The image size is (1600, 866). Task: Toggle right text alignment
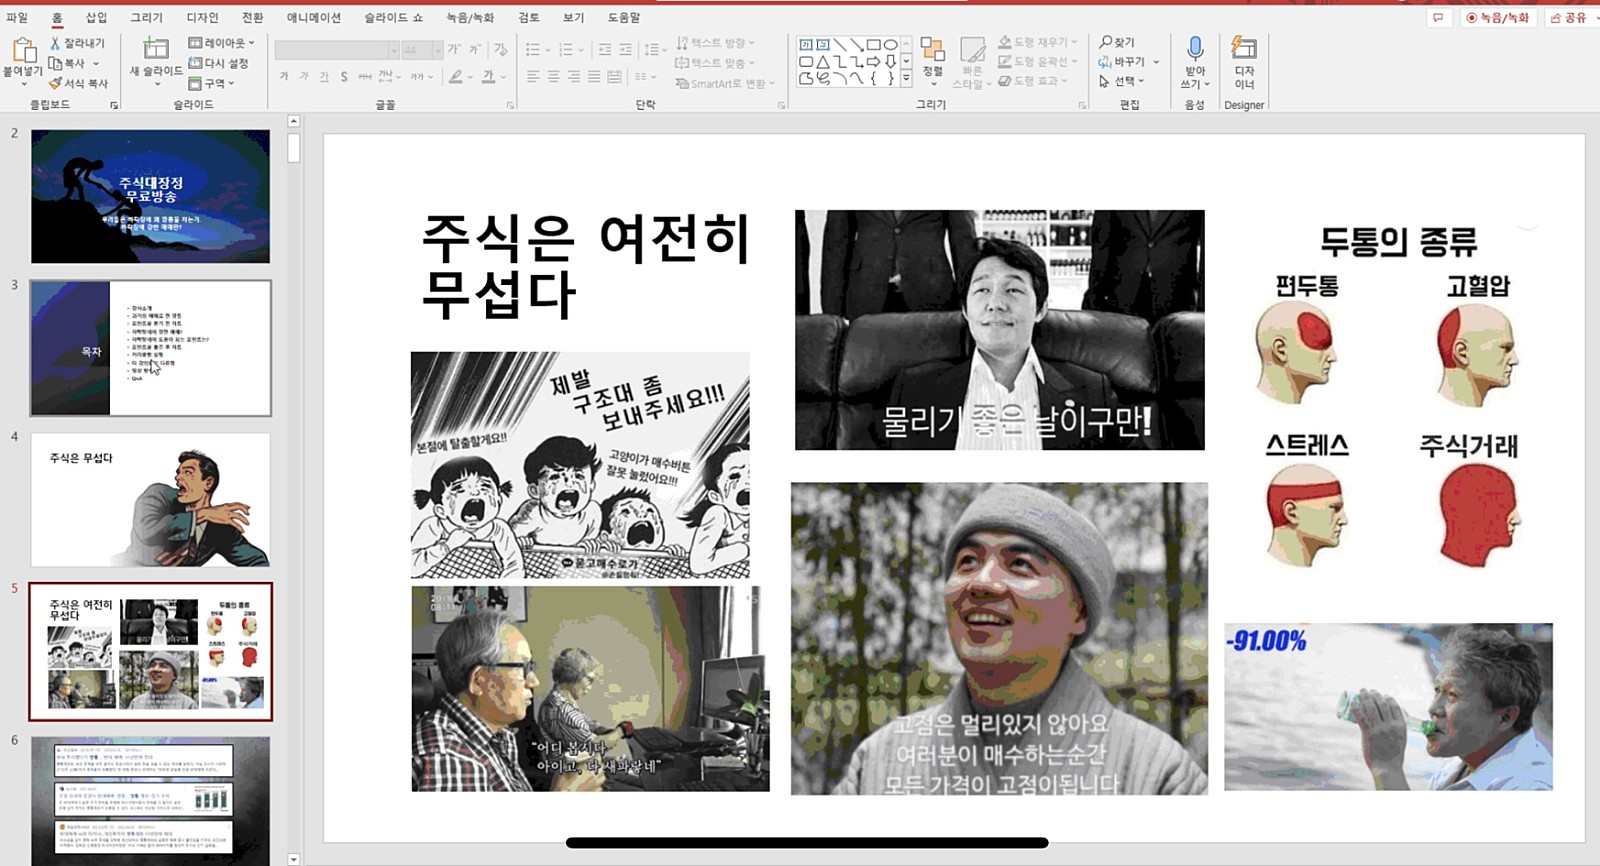574,77
